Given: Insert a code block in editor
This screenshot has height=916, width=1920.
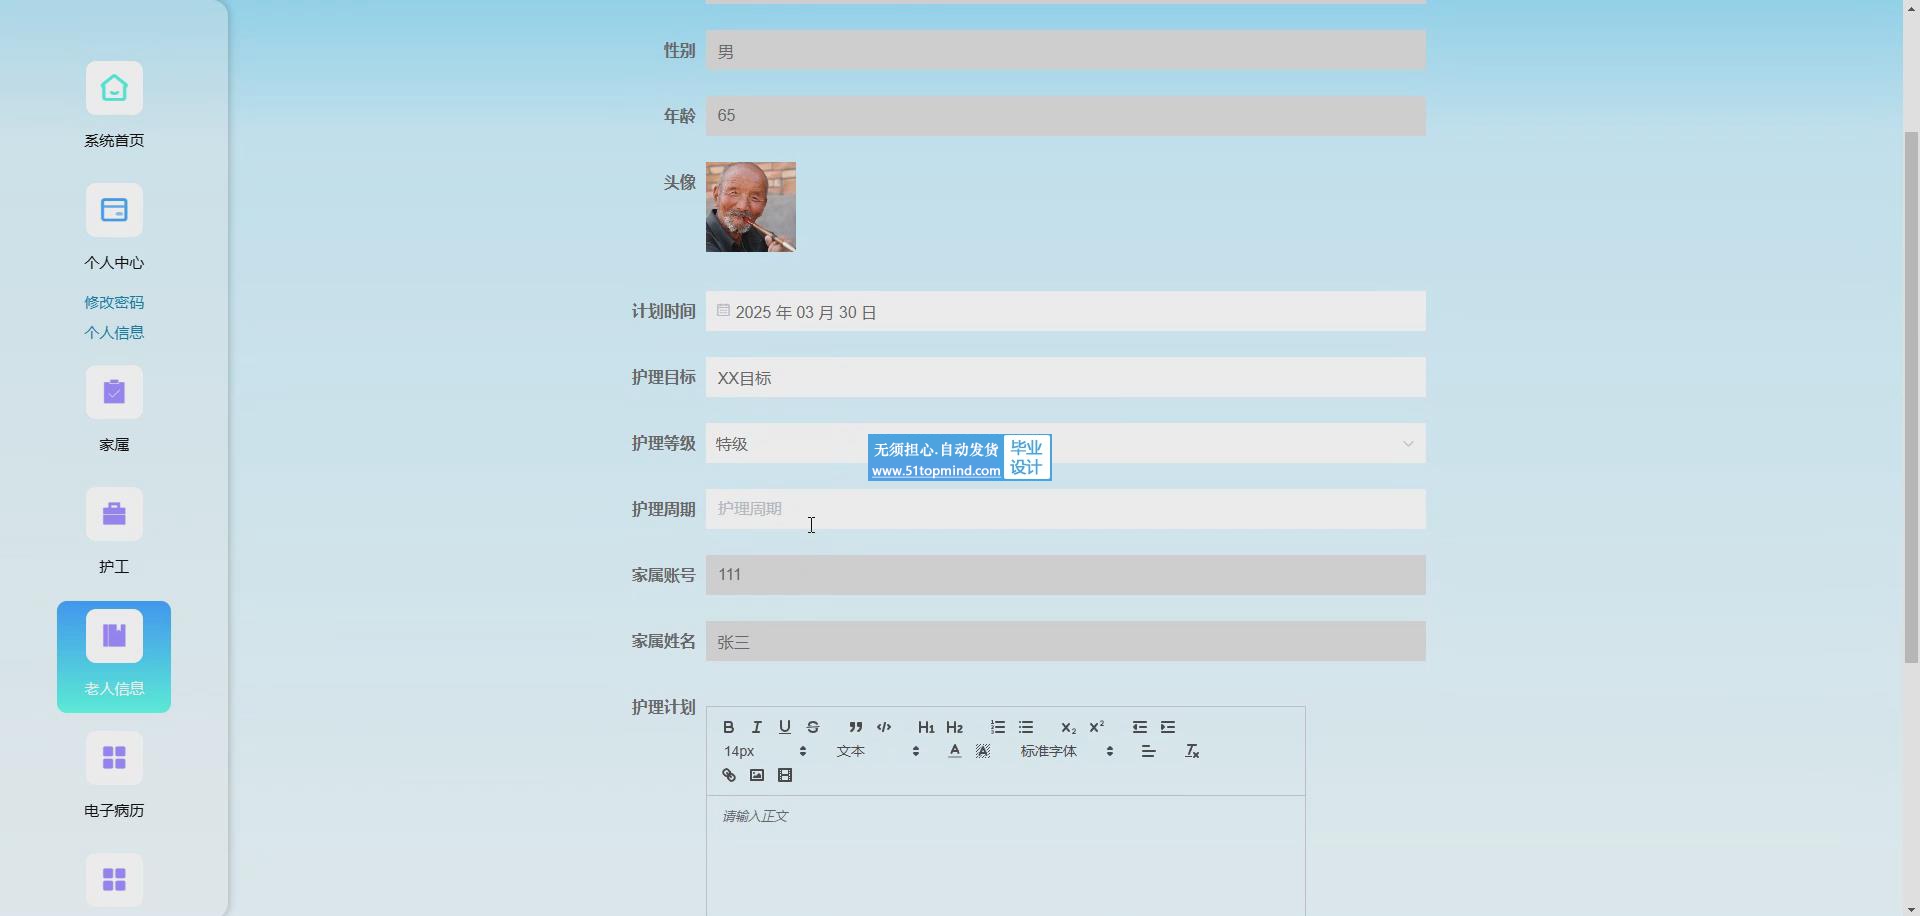Looking at the screenshot, I should coord(883,727).
